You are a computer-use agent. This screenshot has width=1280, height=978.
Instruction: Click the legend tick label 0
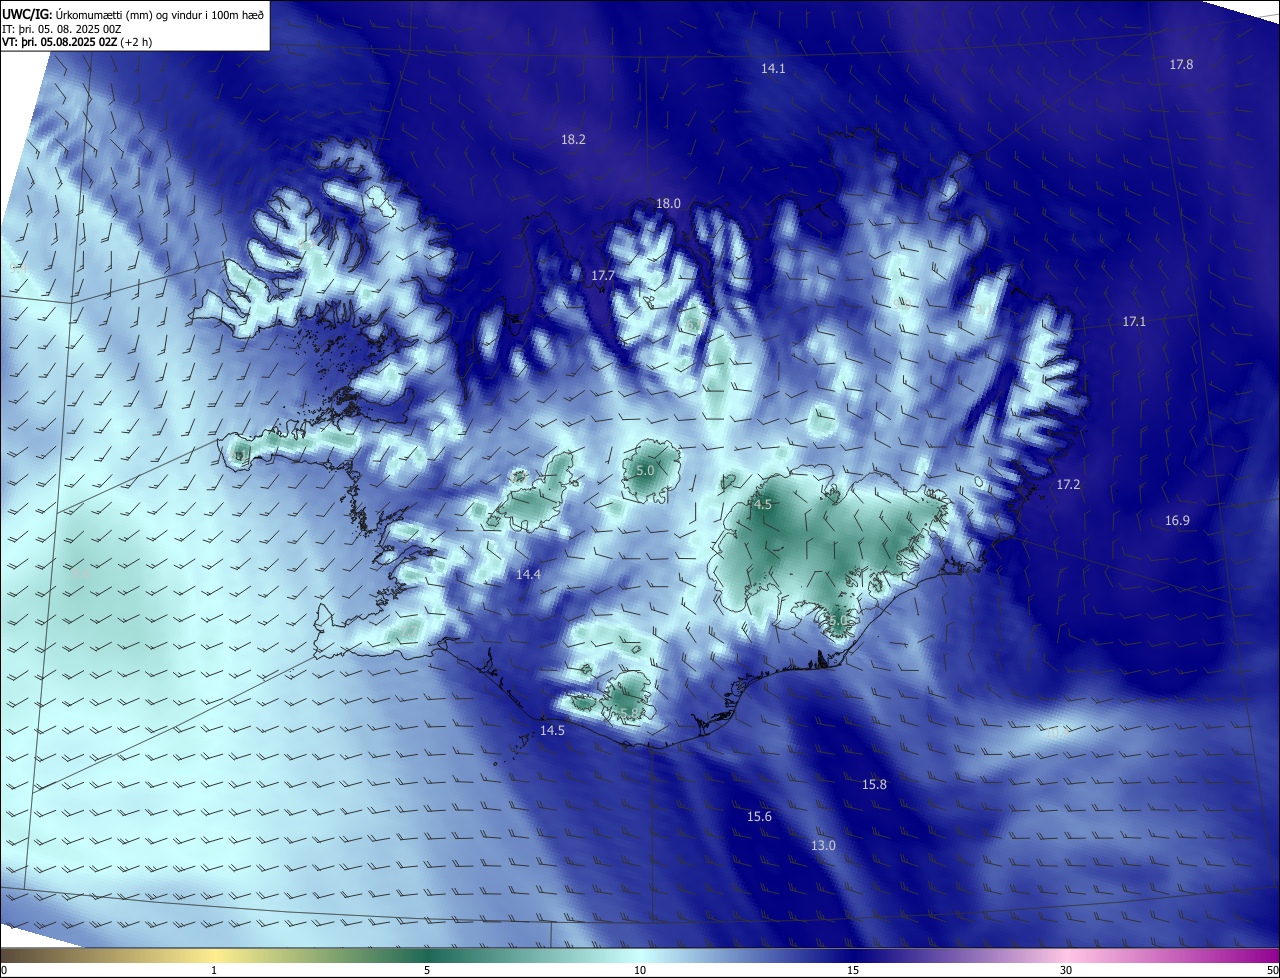coord(4,971)
